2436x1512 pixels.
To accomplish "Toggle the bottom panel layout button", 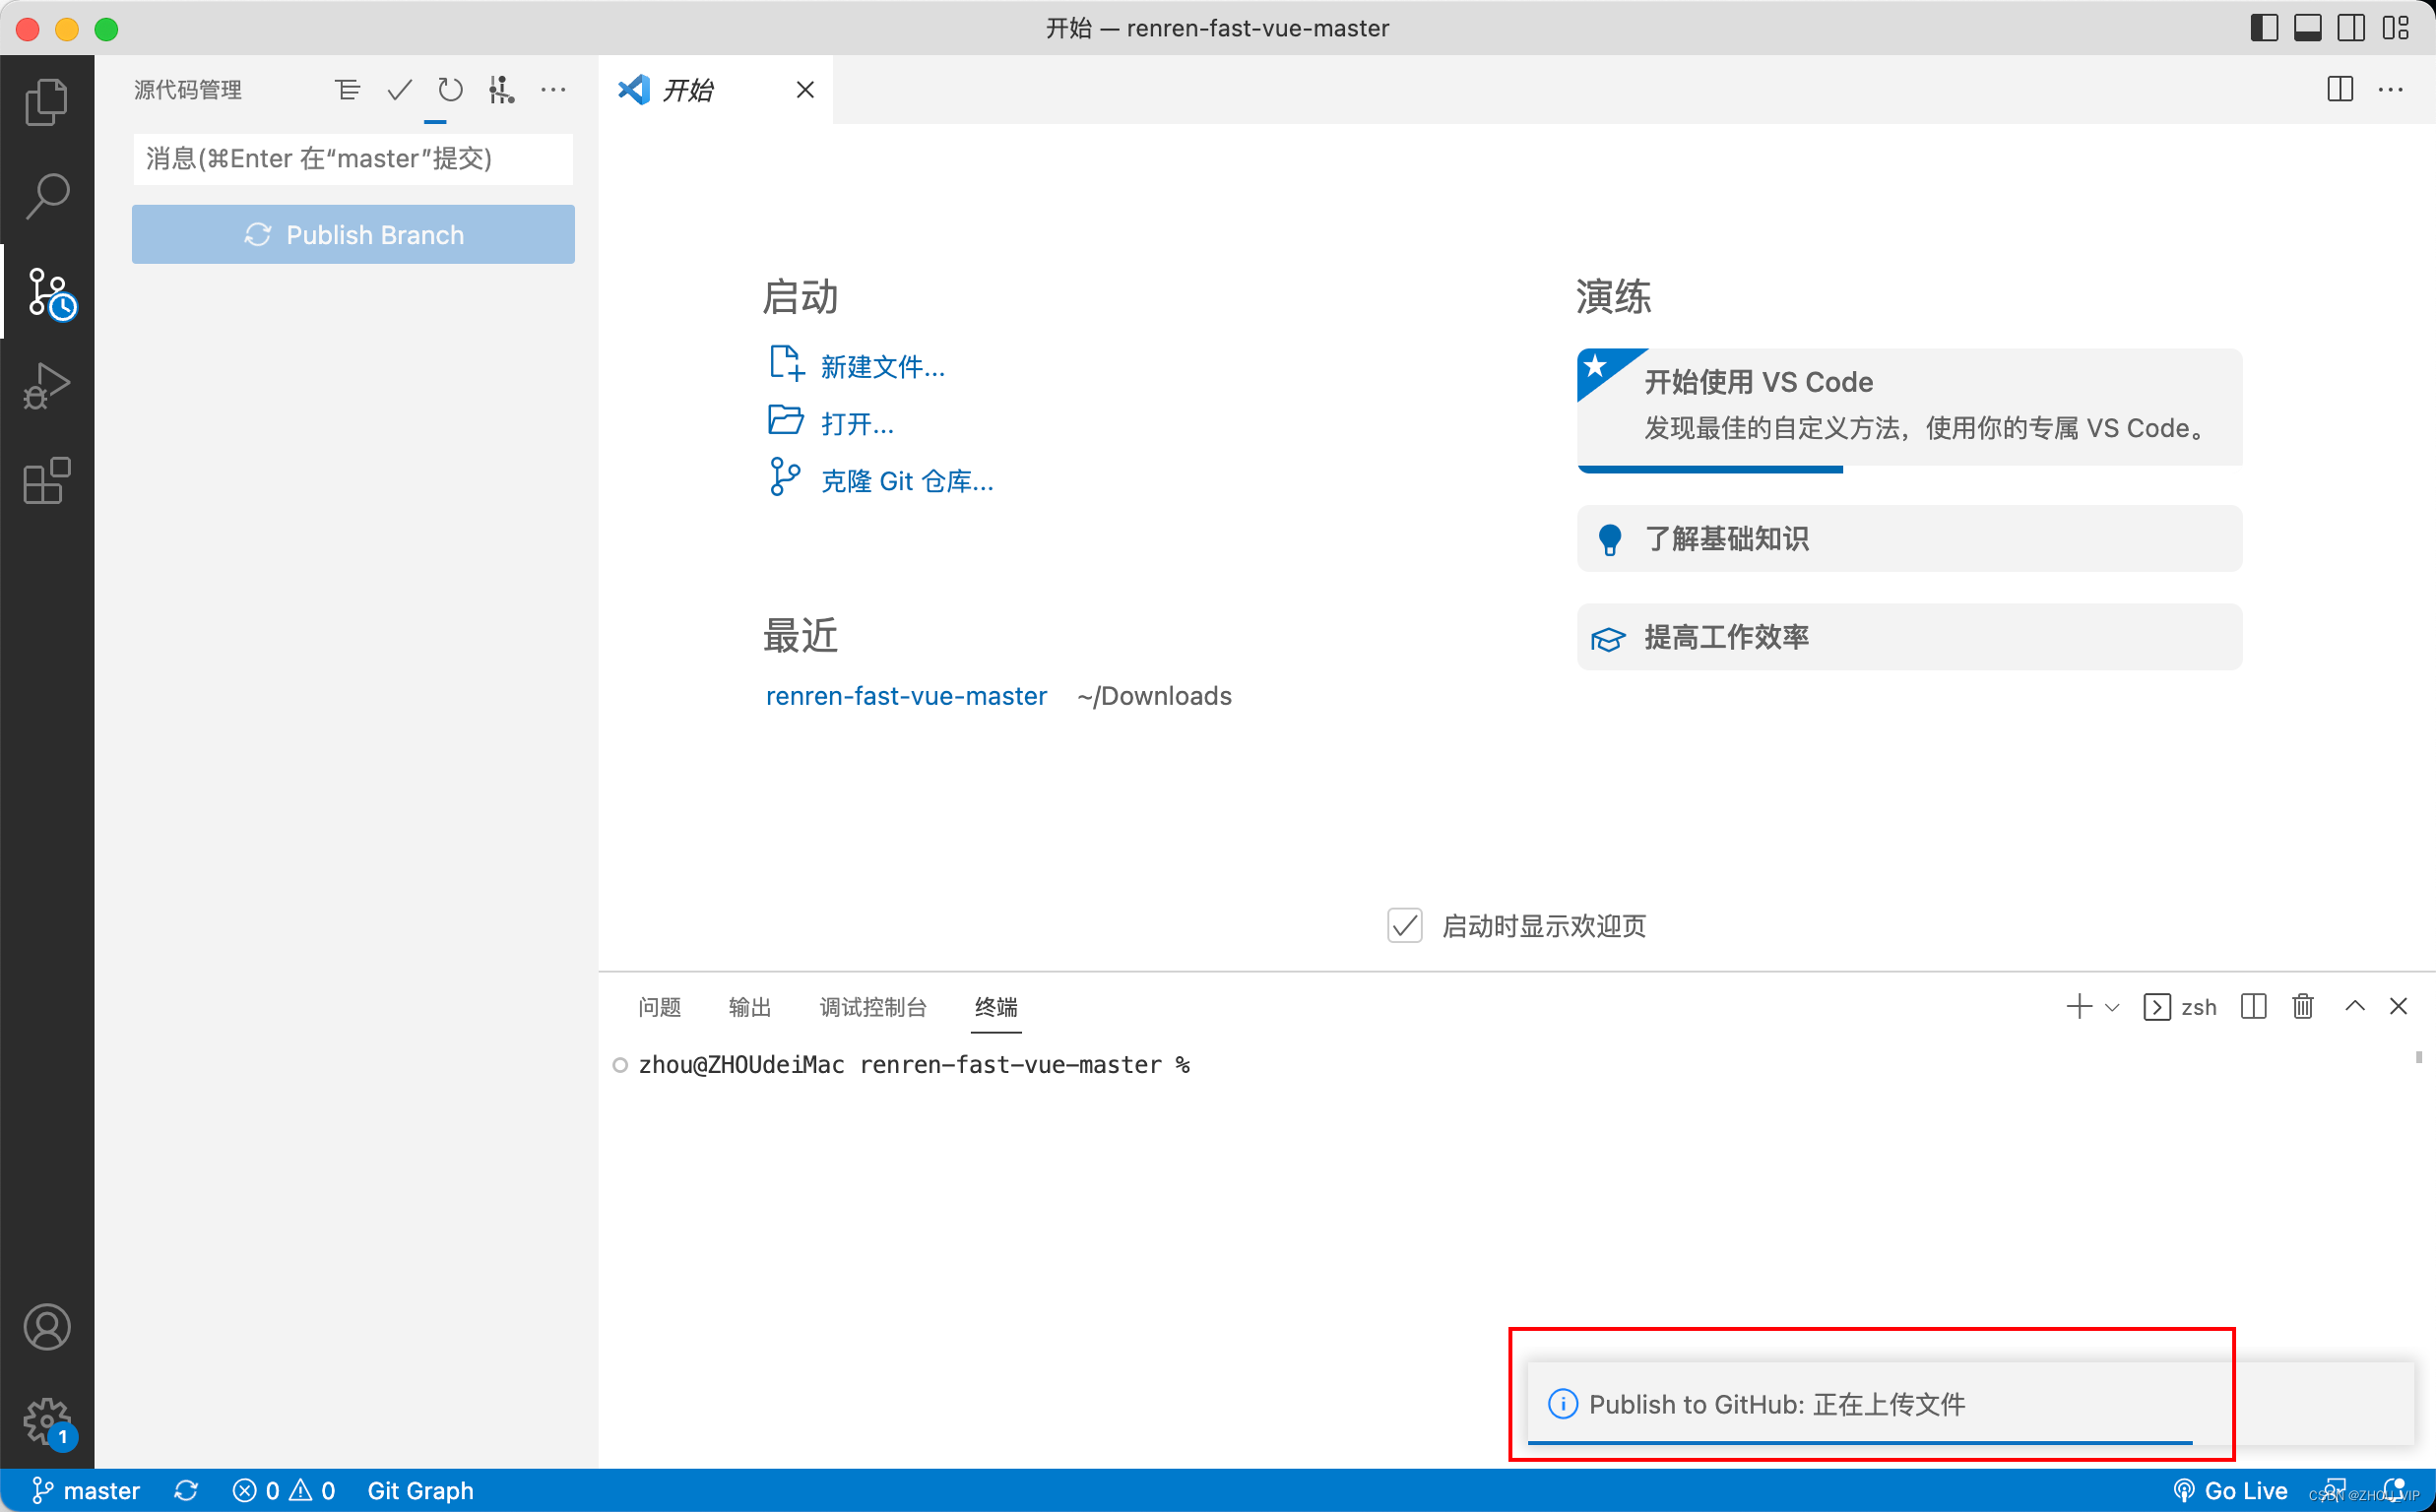I will pyautogui.click(x=2307, y=28).
